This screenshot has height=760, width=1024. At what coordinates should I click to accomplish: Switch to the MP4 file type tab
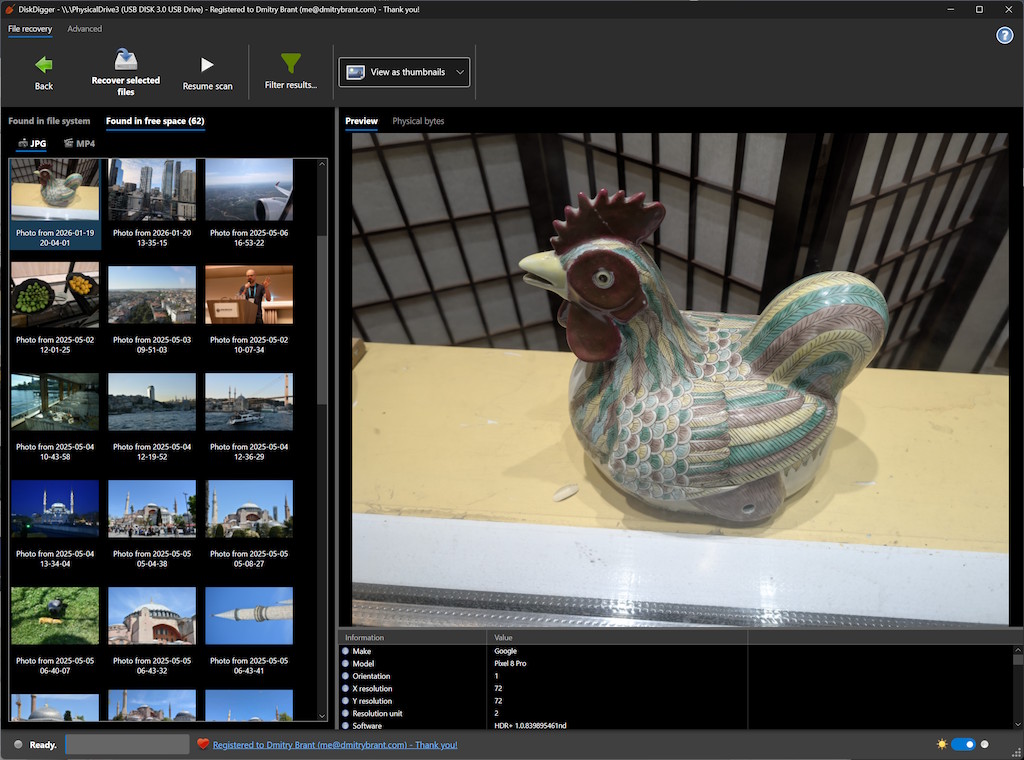pyautogui.click(x=79, y=143)
